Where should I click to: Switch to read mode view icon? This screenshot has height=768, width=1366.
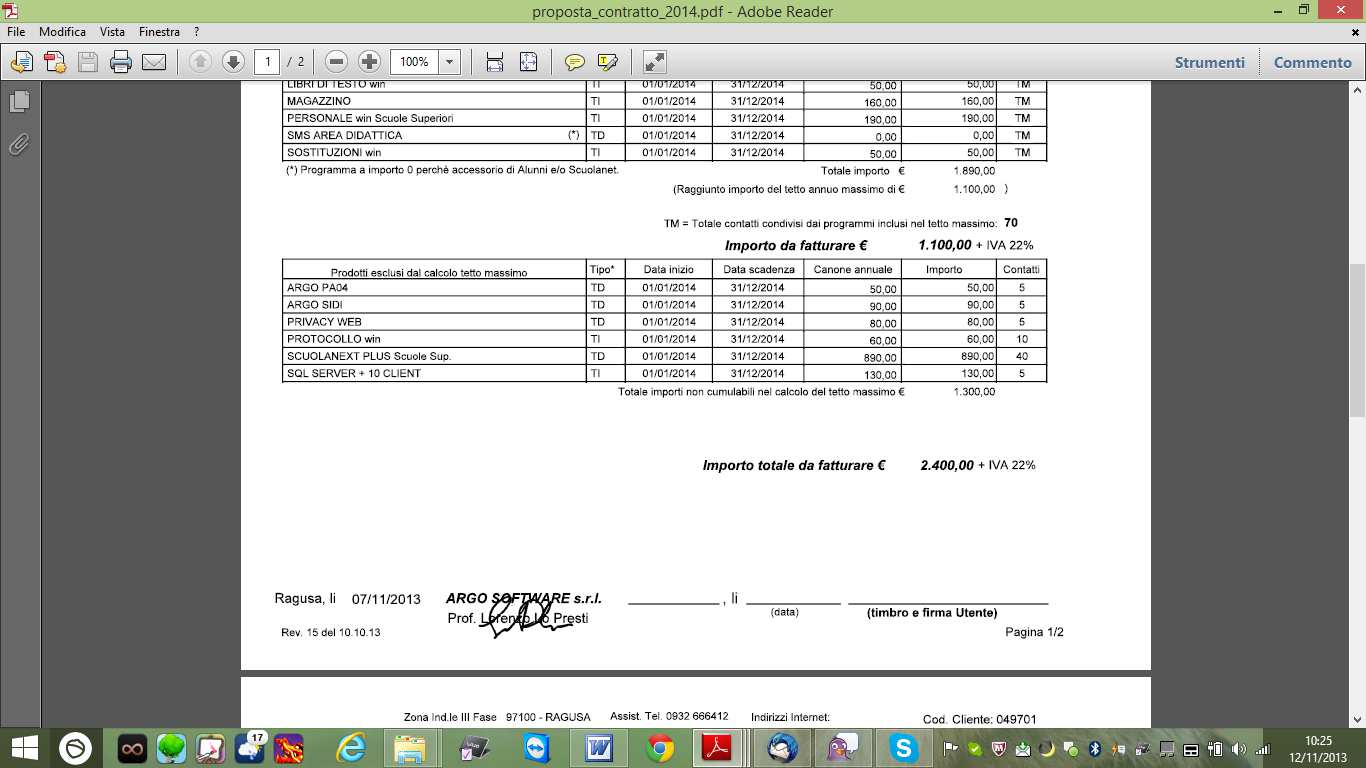654,62
